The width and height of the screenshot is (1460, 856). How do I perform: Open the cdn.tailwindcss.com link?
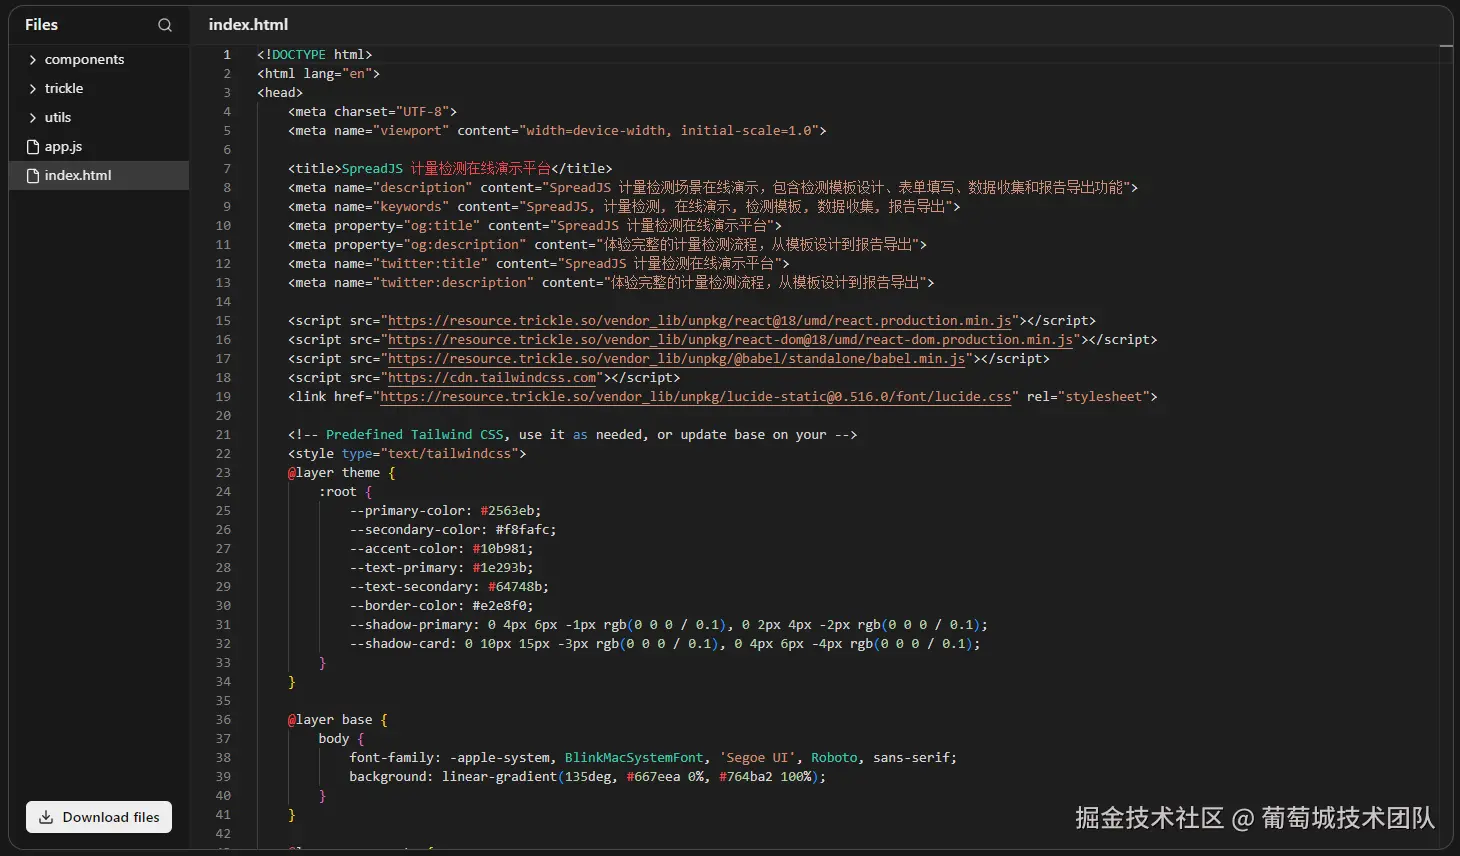click(x=492, y=378)
